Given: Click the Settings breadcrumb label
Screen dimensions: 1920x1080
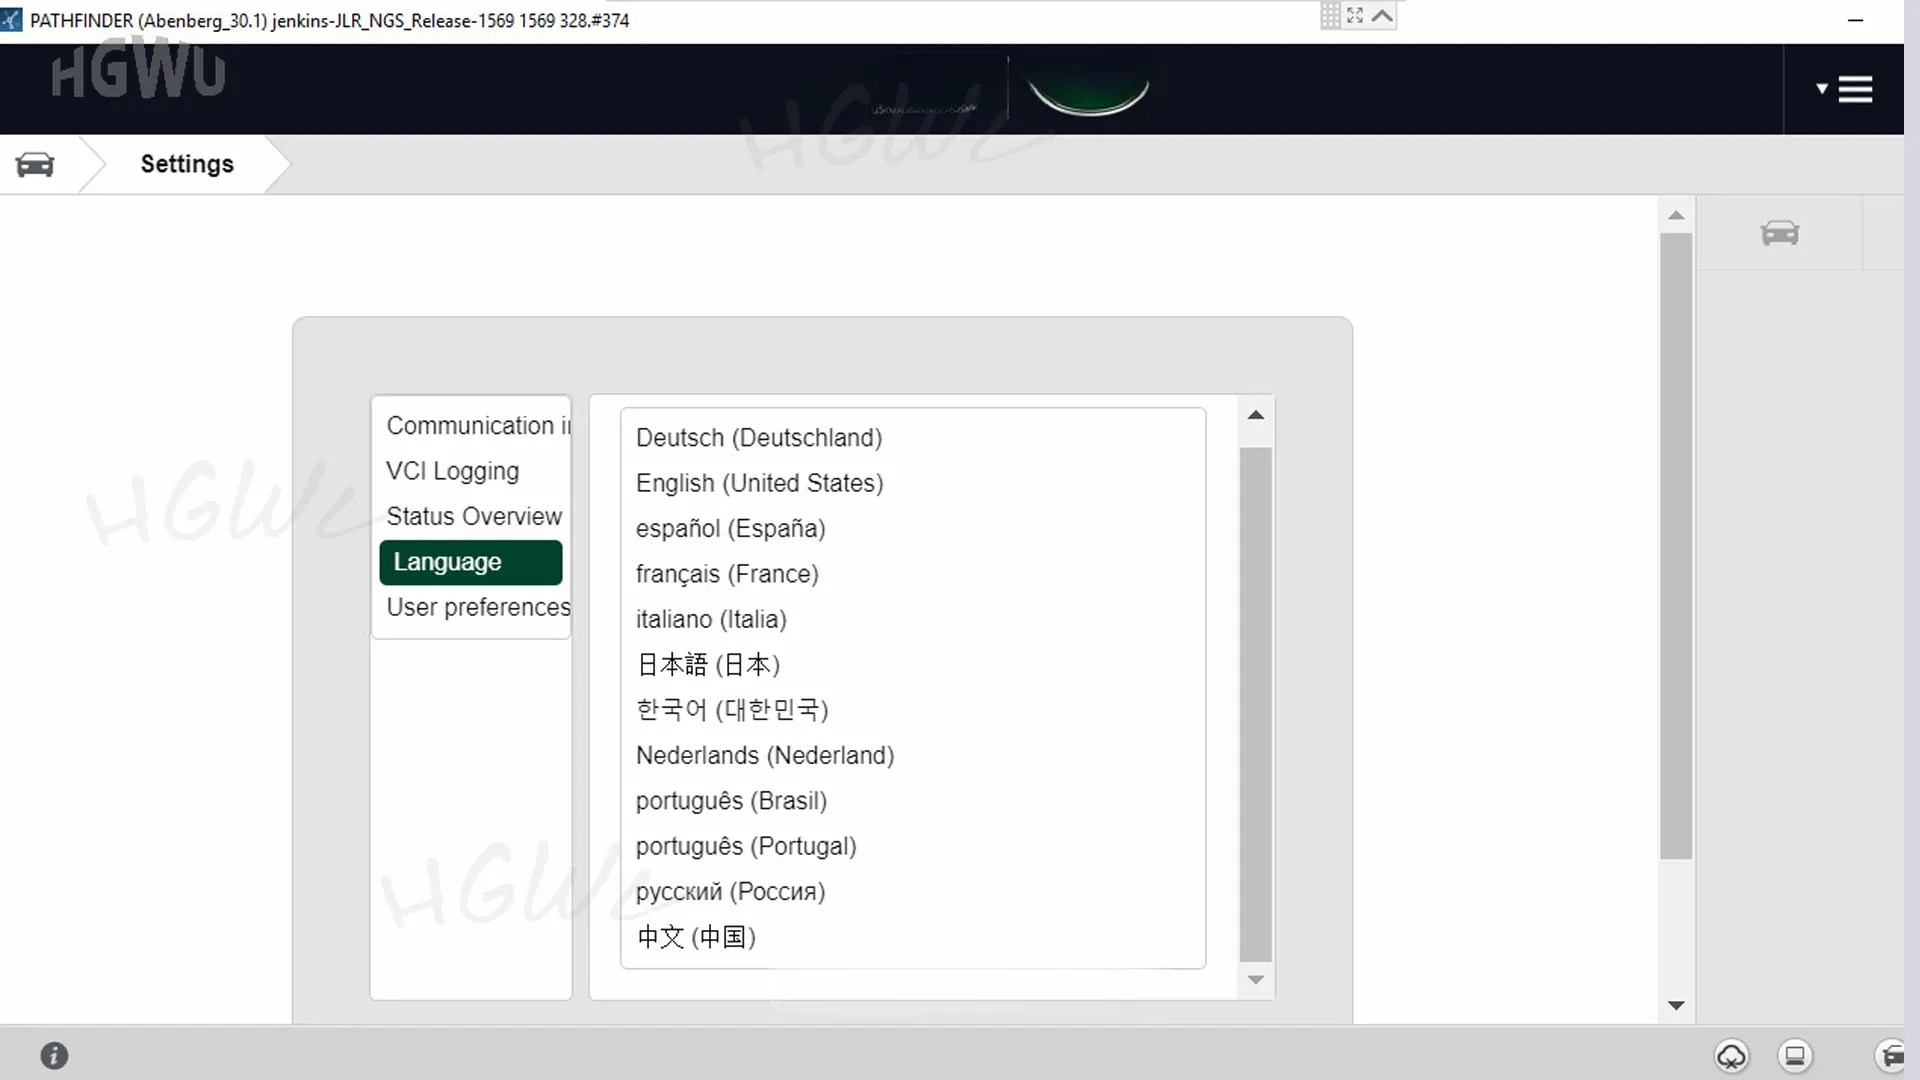Looking at the screenshot, I should coord(187,164).
